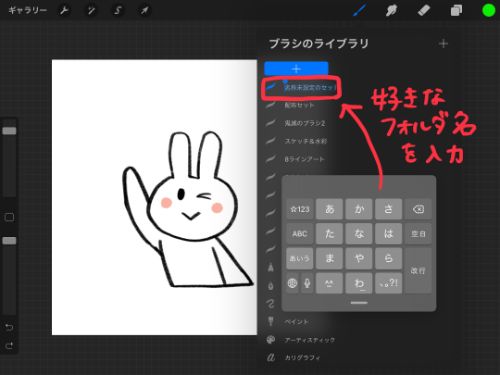Return to the ギャラリー gallery
500x375 pixels.
coord(27,10)
